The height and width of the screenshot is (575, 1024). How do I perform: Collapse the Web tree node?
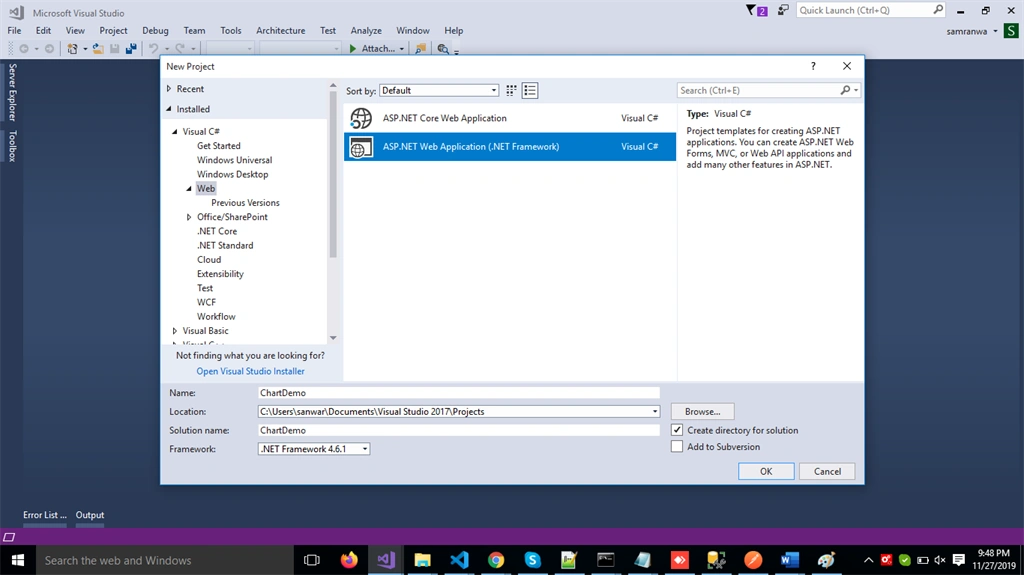189,188
